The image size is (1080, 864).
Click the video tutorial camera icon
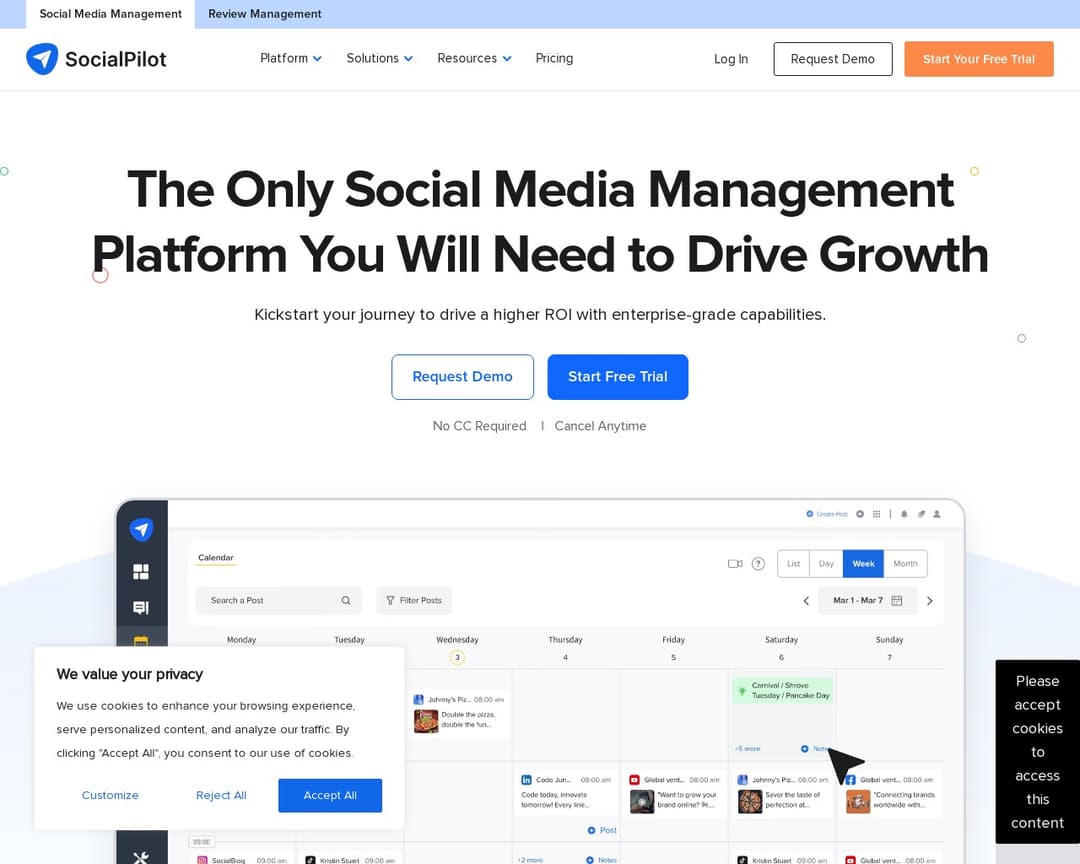tap(735, 563)
